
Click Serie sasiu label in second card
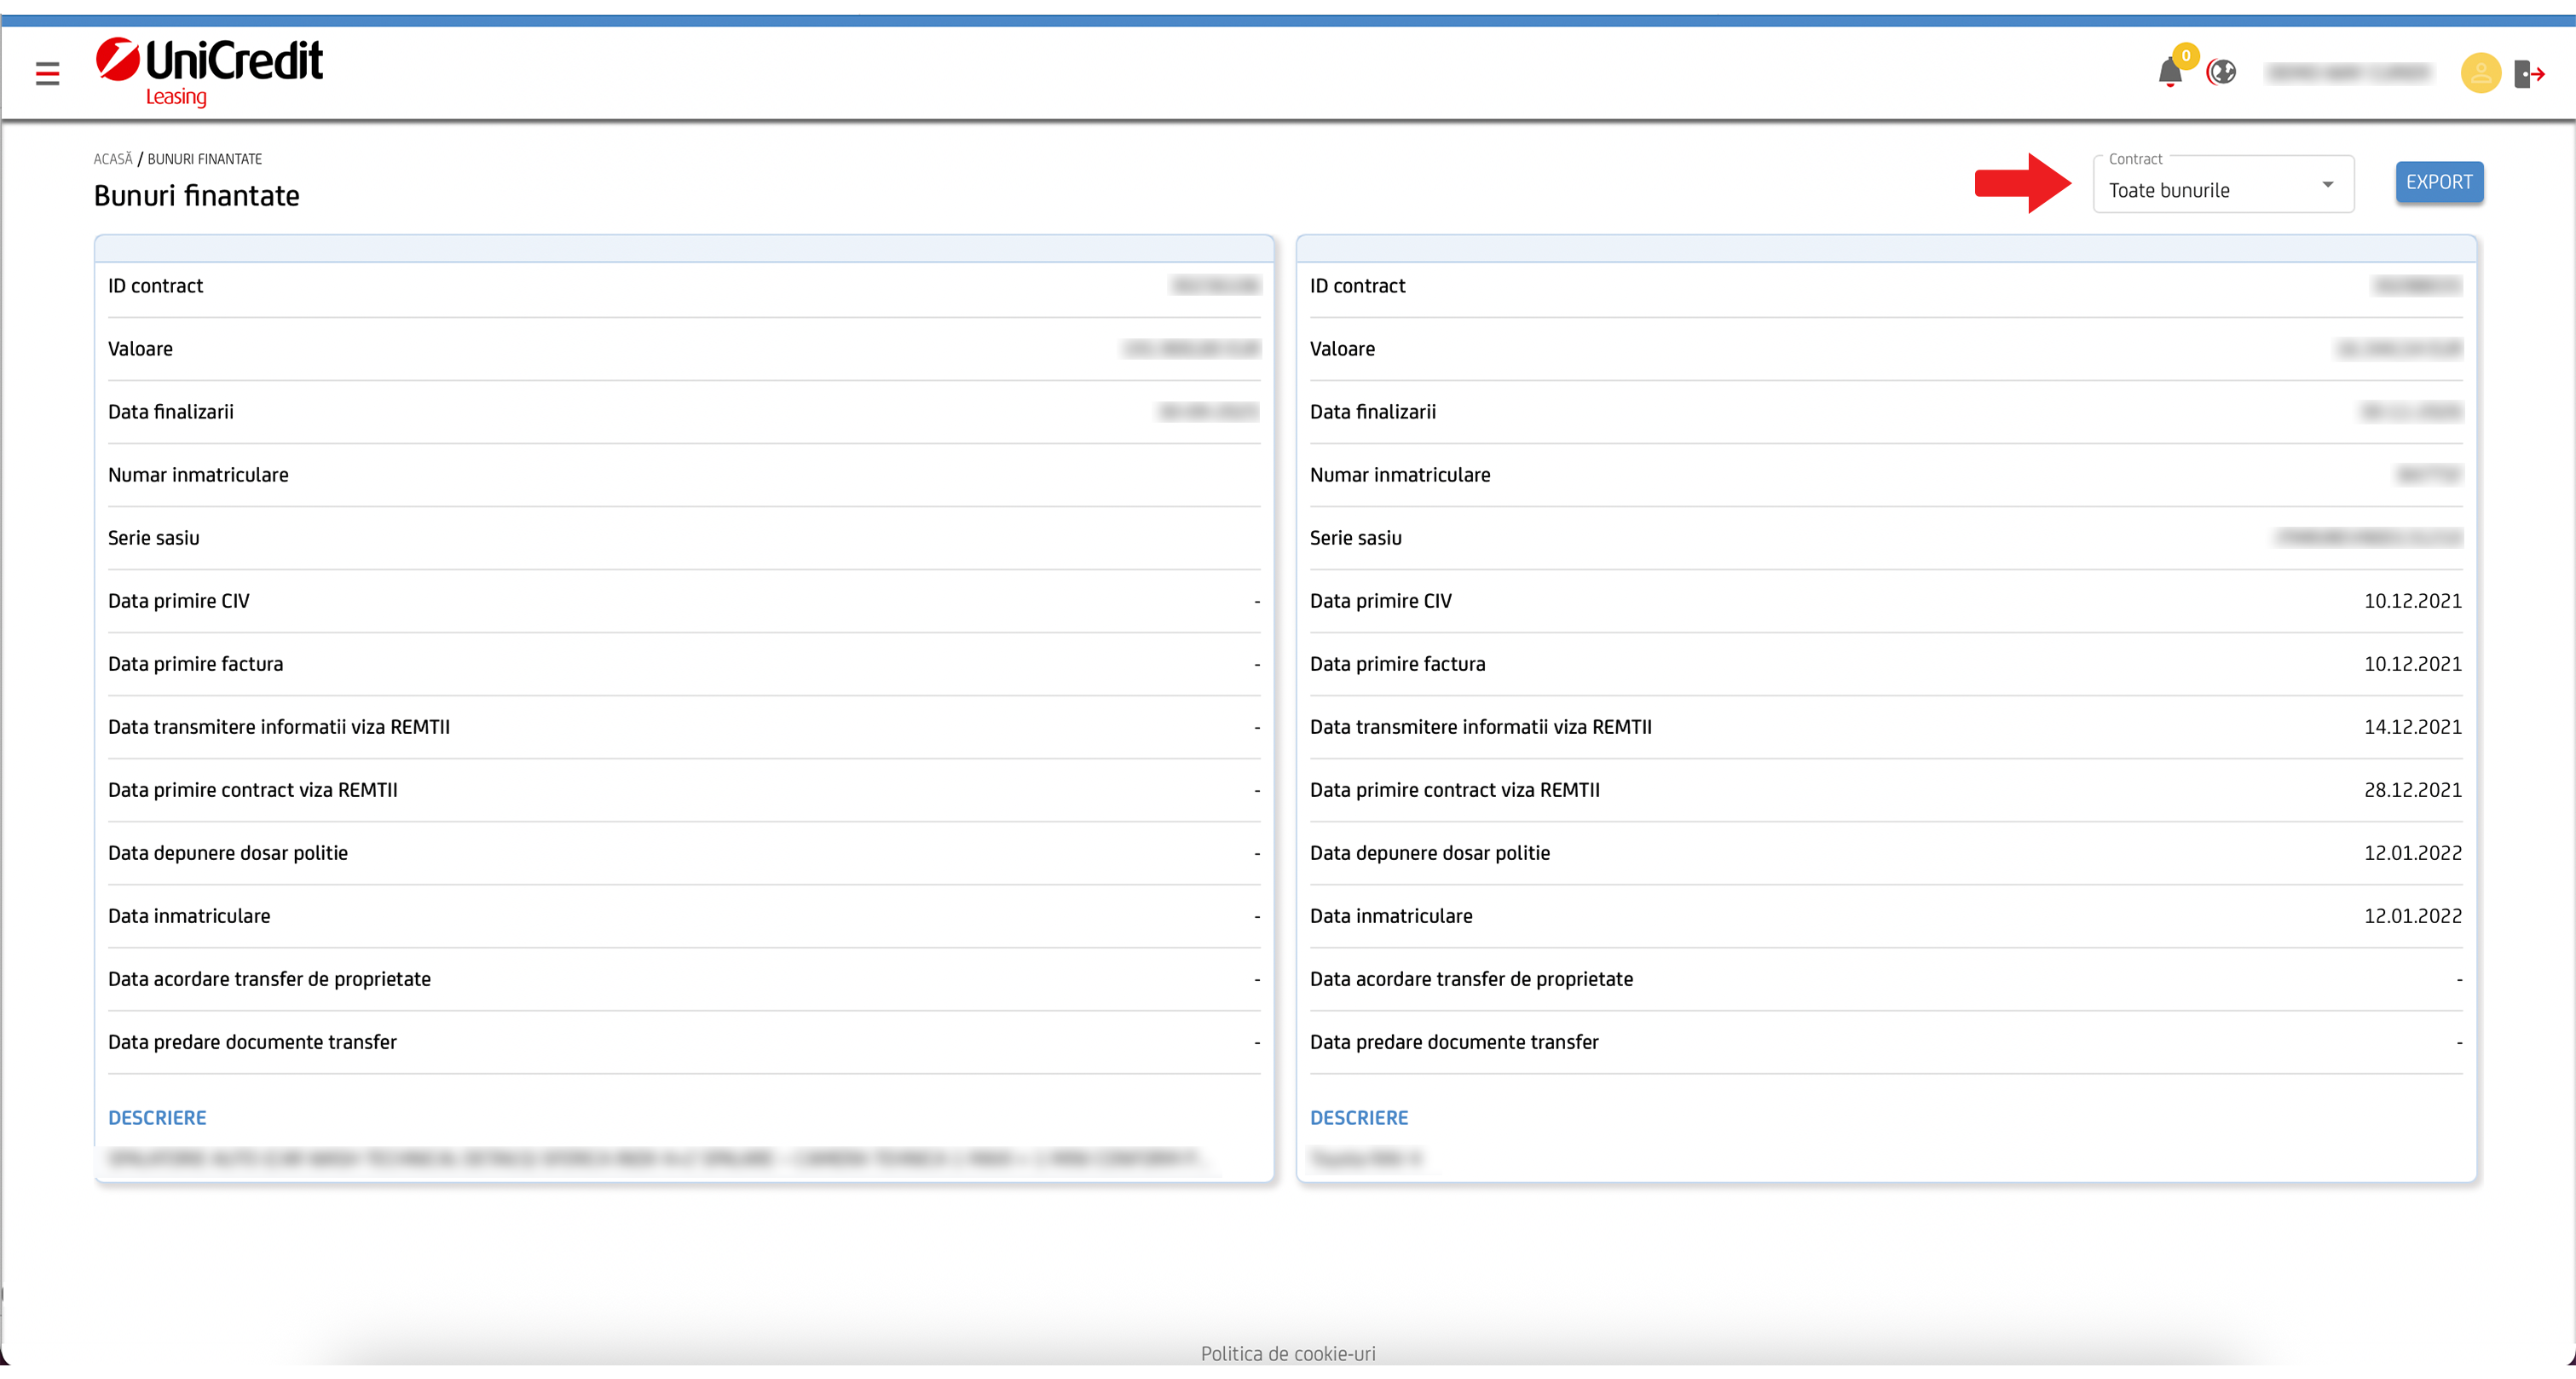(x=1356, y=537)
